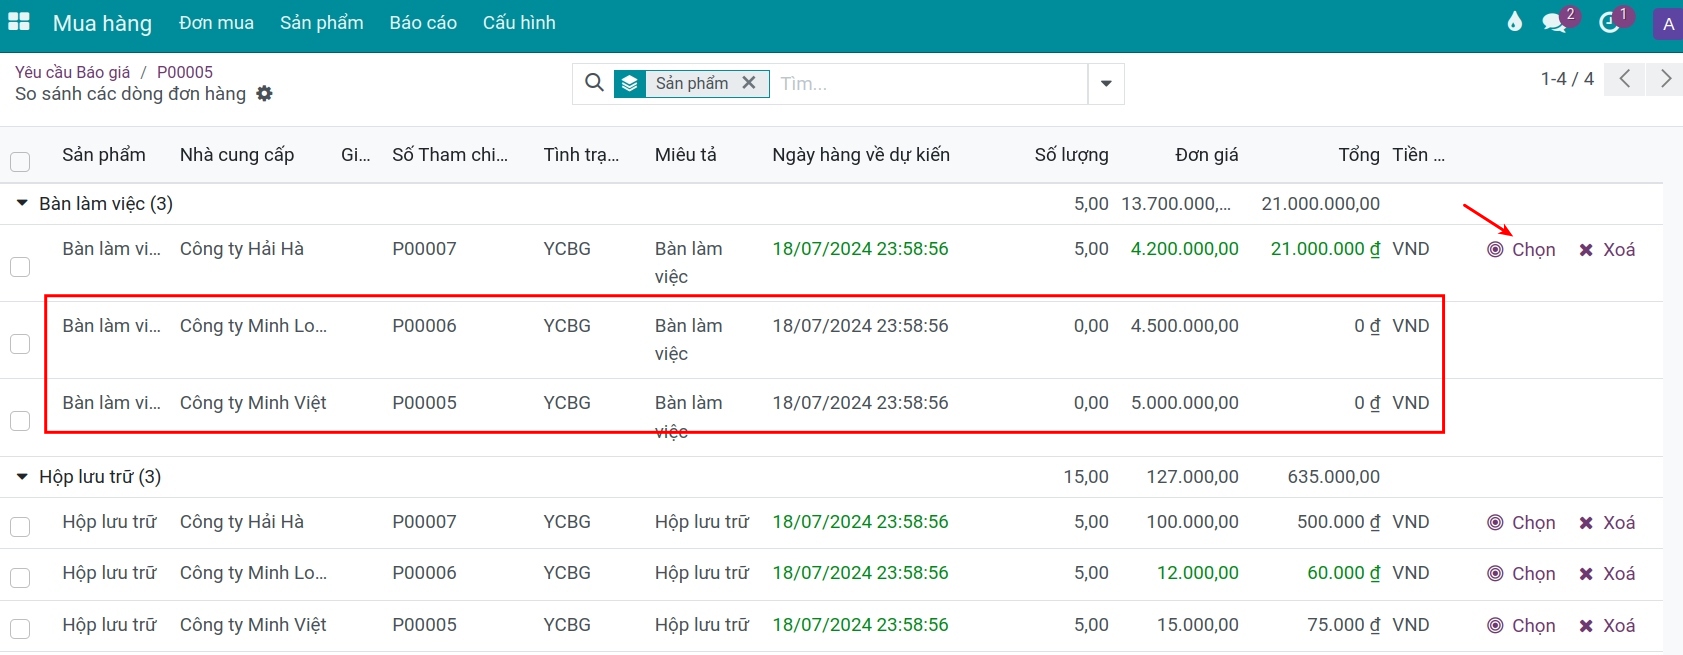Sort by the Nhà cung cấp column header
The height and width of the screenshot is (655, 1683).
[x=237, y=155]
